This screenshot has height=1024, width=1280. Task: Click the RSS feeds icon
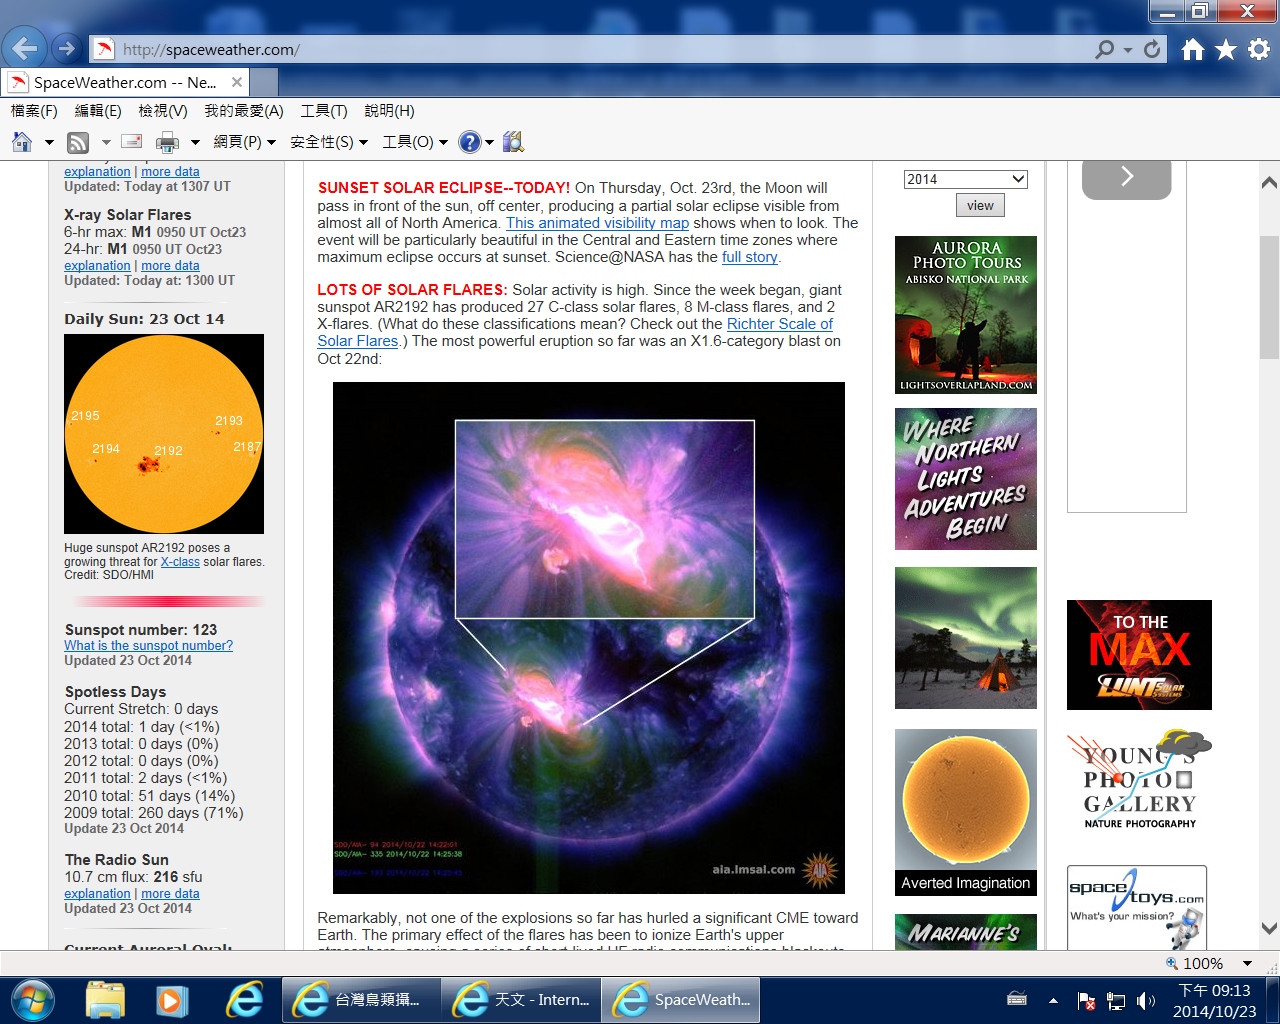[78, 142]
